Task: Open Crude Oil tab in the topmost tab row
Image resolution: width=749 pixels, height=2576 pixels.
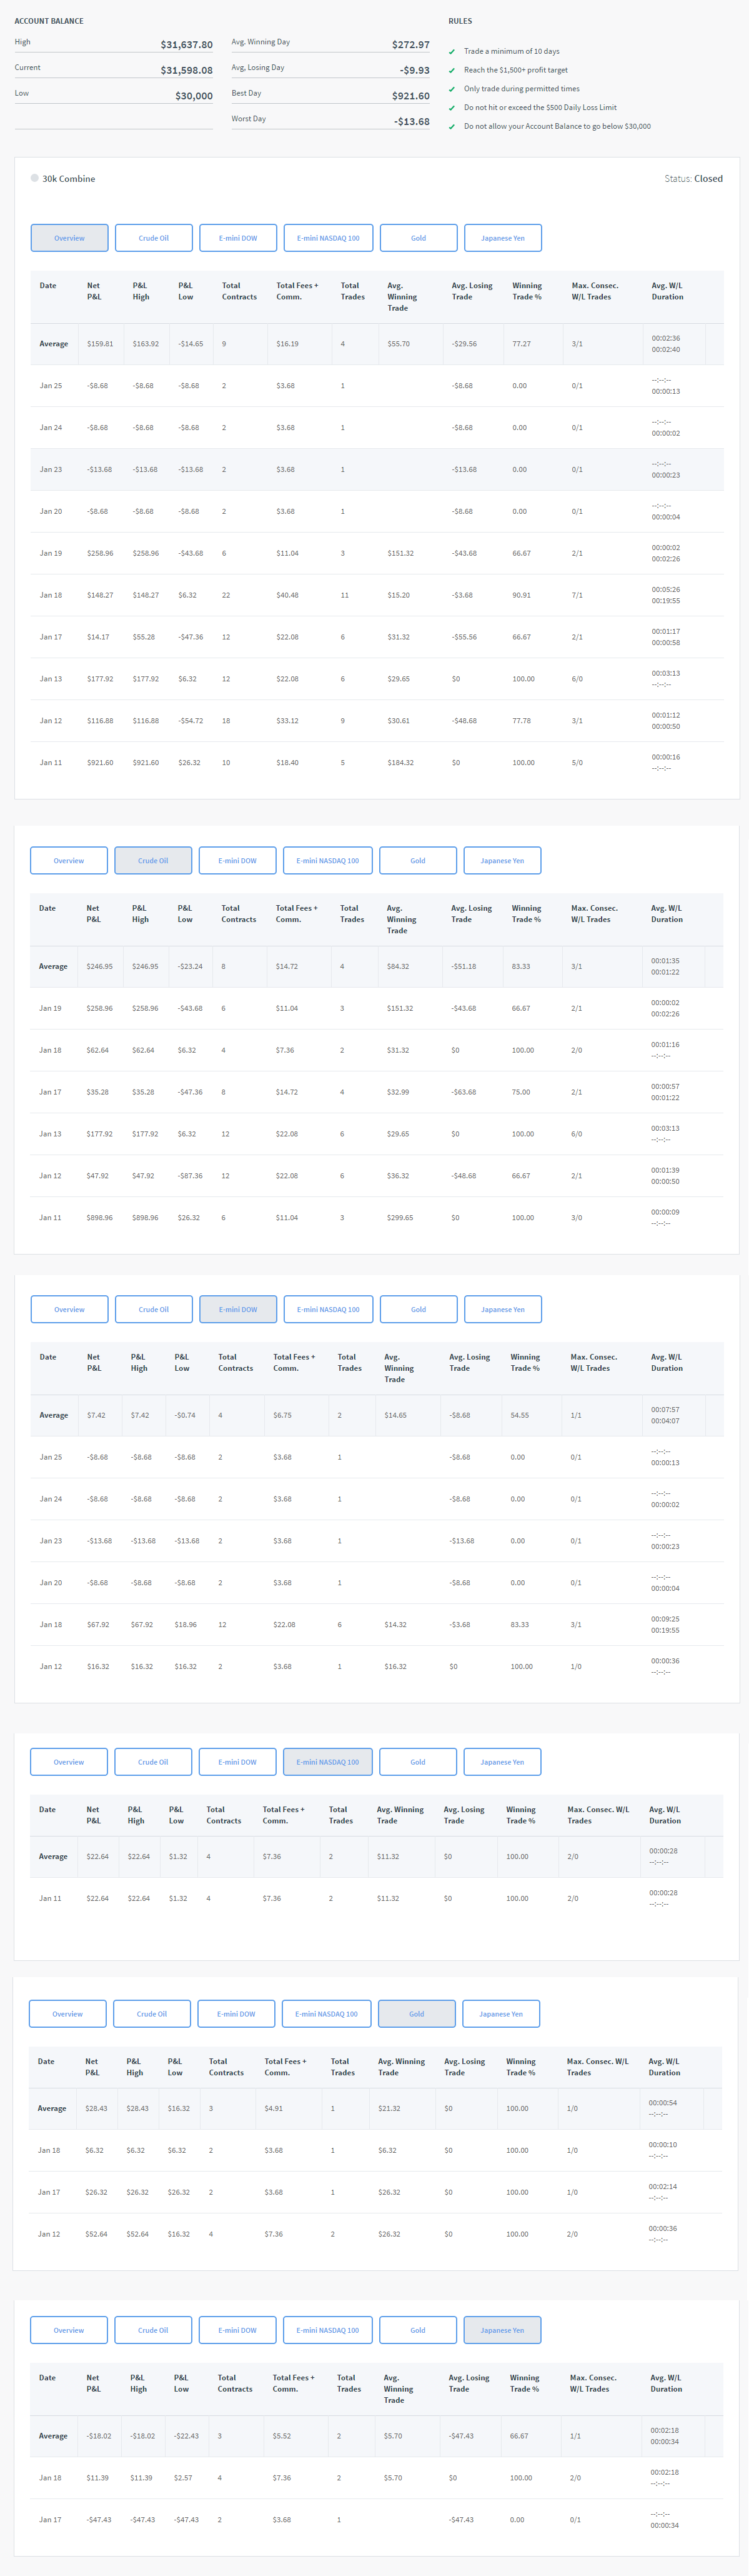Action: [x=153, y=238]
